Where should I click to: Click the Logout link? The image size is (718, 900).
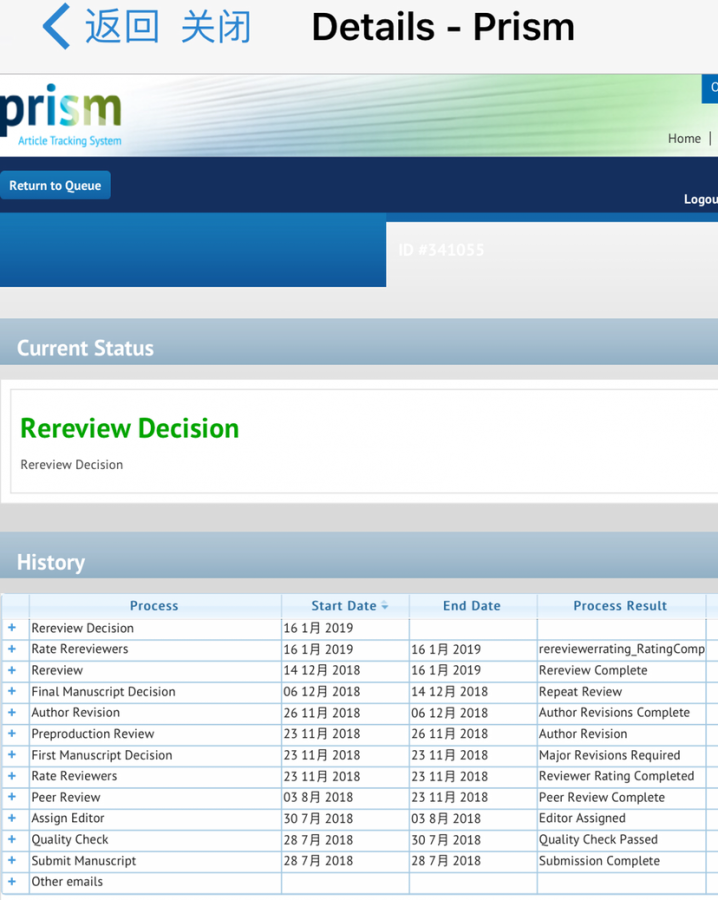(x=700, y=199)
